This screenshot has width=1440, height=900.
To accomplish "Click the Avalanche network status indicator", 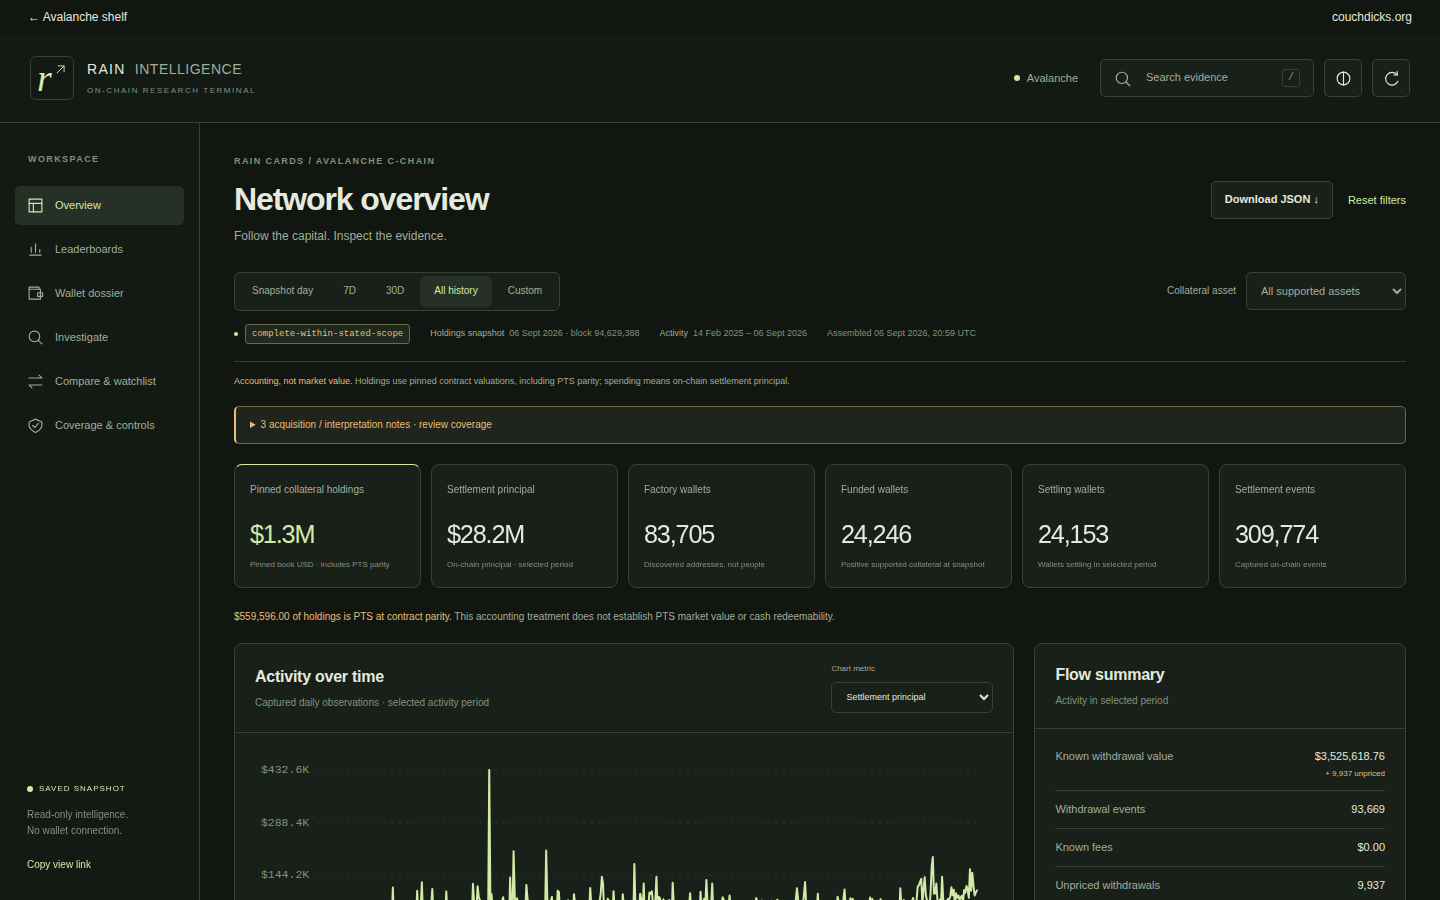I will [1046, 78].
